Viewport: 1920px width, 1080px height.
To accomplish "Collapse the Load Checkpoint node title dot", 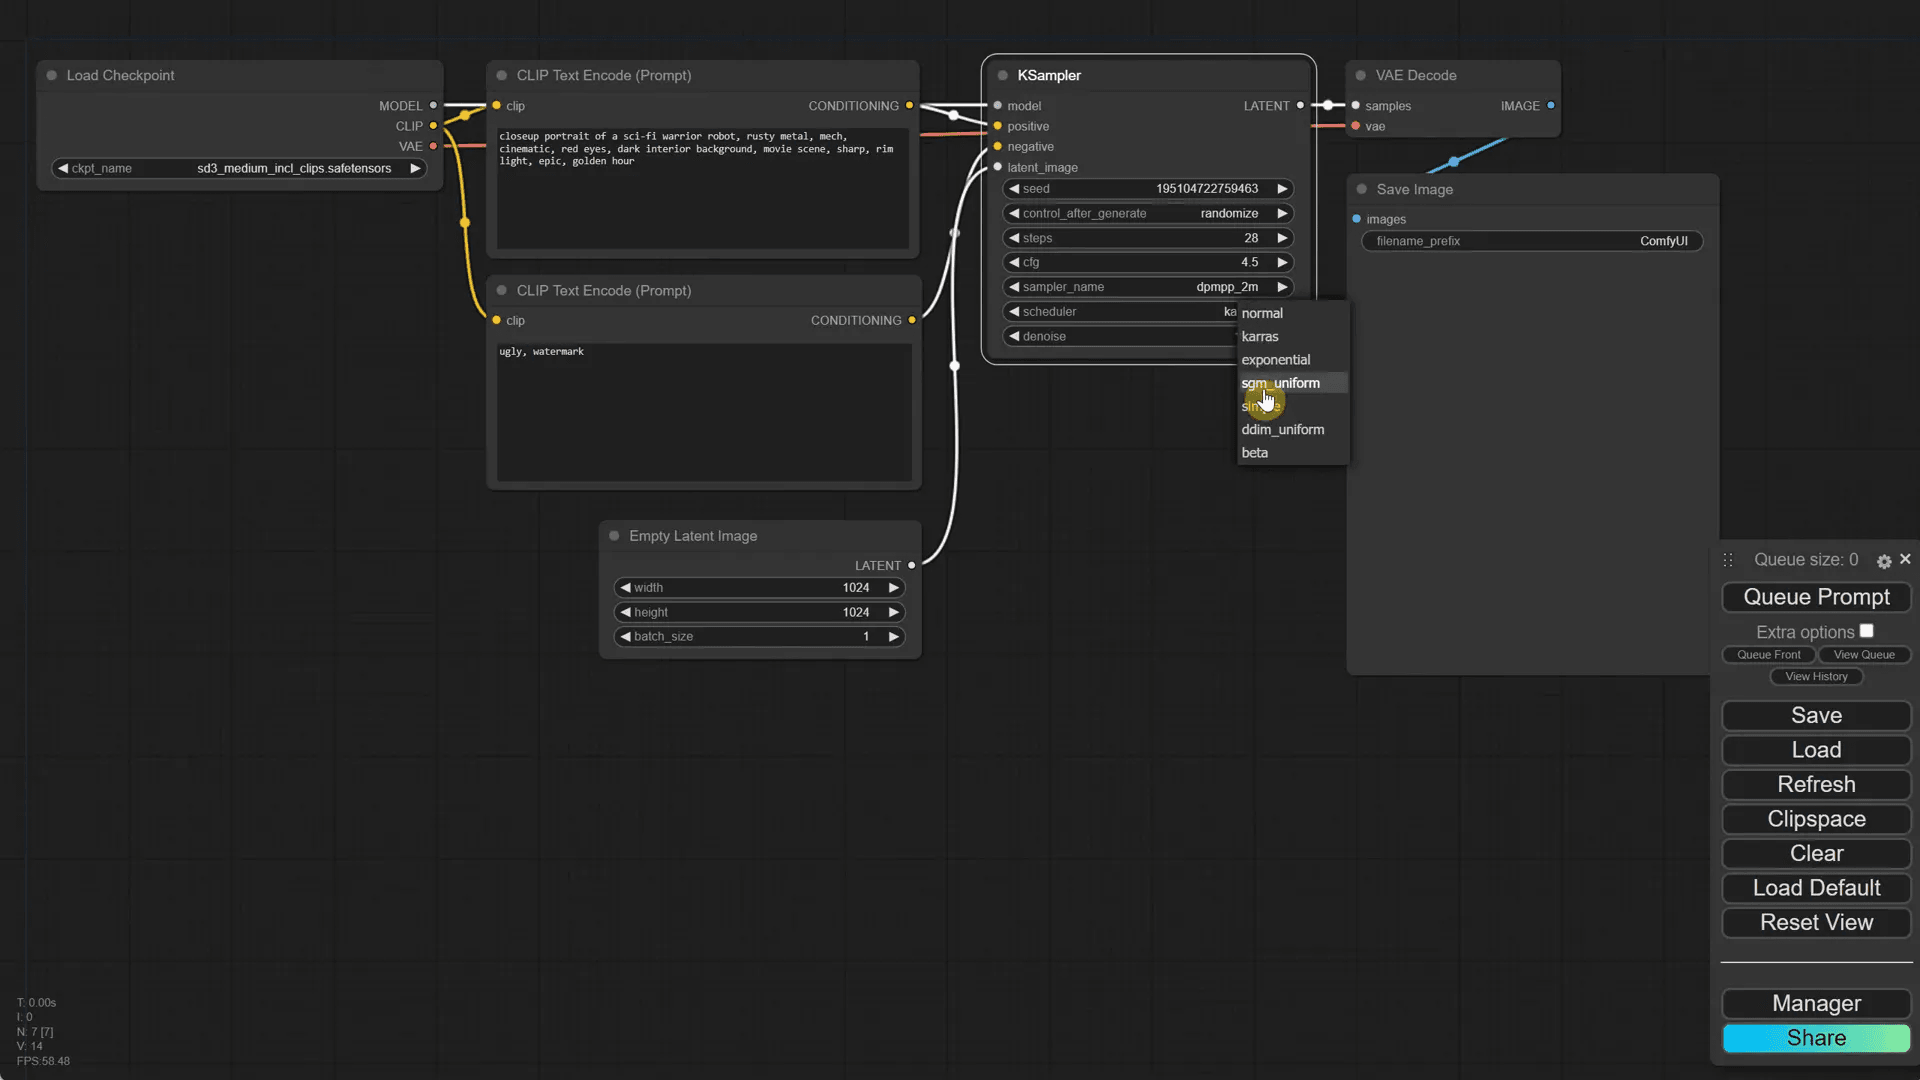I will click(x=51, y=75).
